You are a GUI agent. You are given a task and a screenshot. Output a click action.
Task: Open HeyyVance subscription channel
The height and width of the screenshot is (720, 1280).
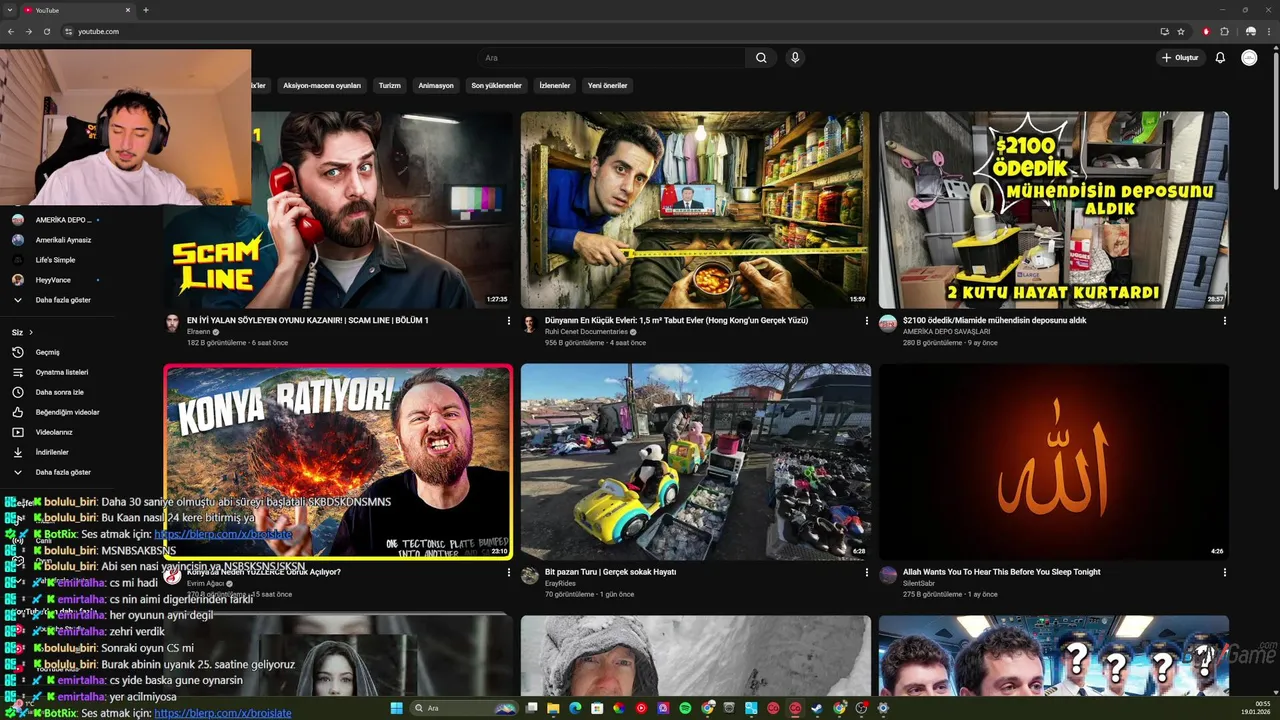click(x=55, y=280)
